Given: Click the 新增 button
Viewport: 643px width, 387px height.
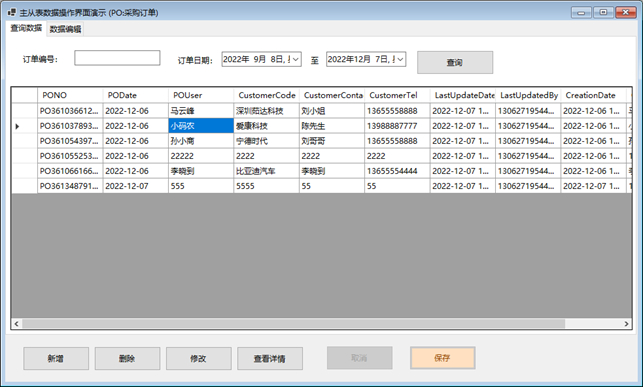Looking at the screenshot, I should click(56, 358).
